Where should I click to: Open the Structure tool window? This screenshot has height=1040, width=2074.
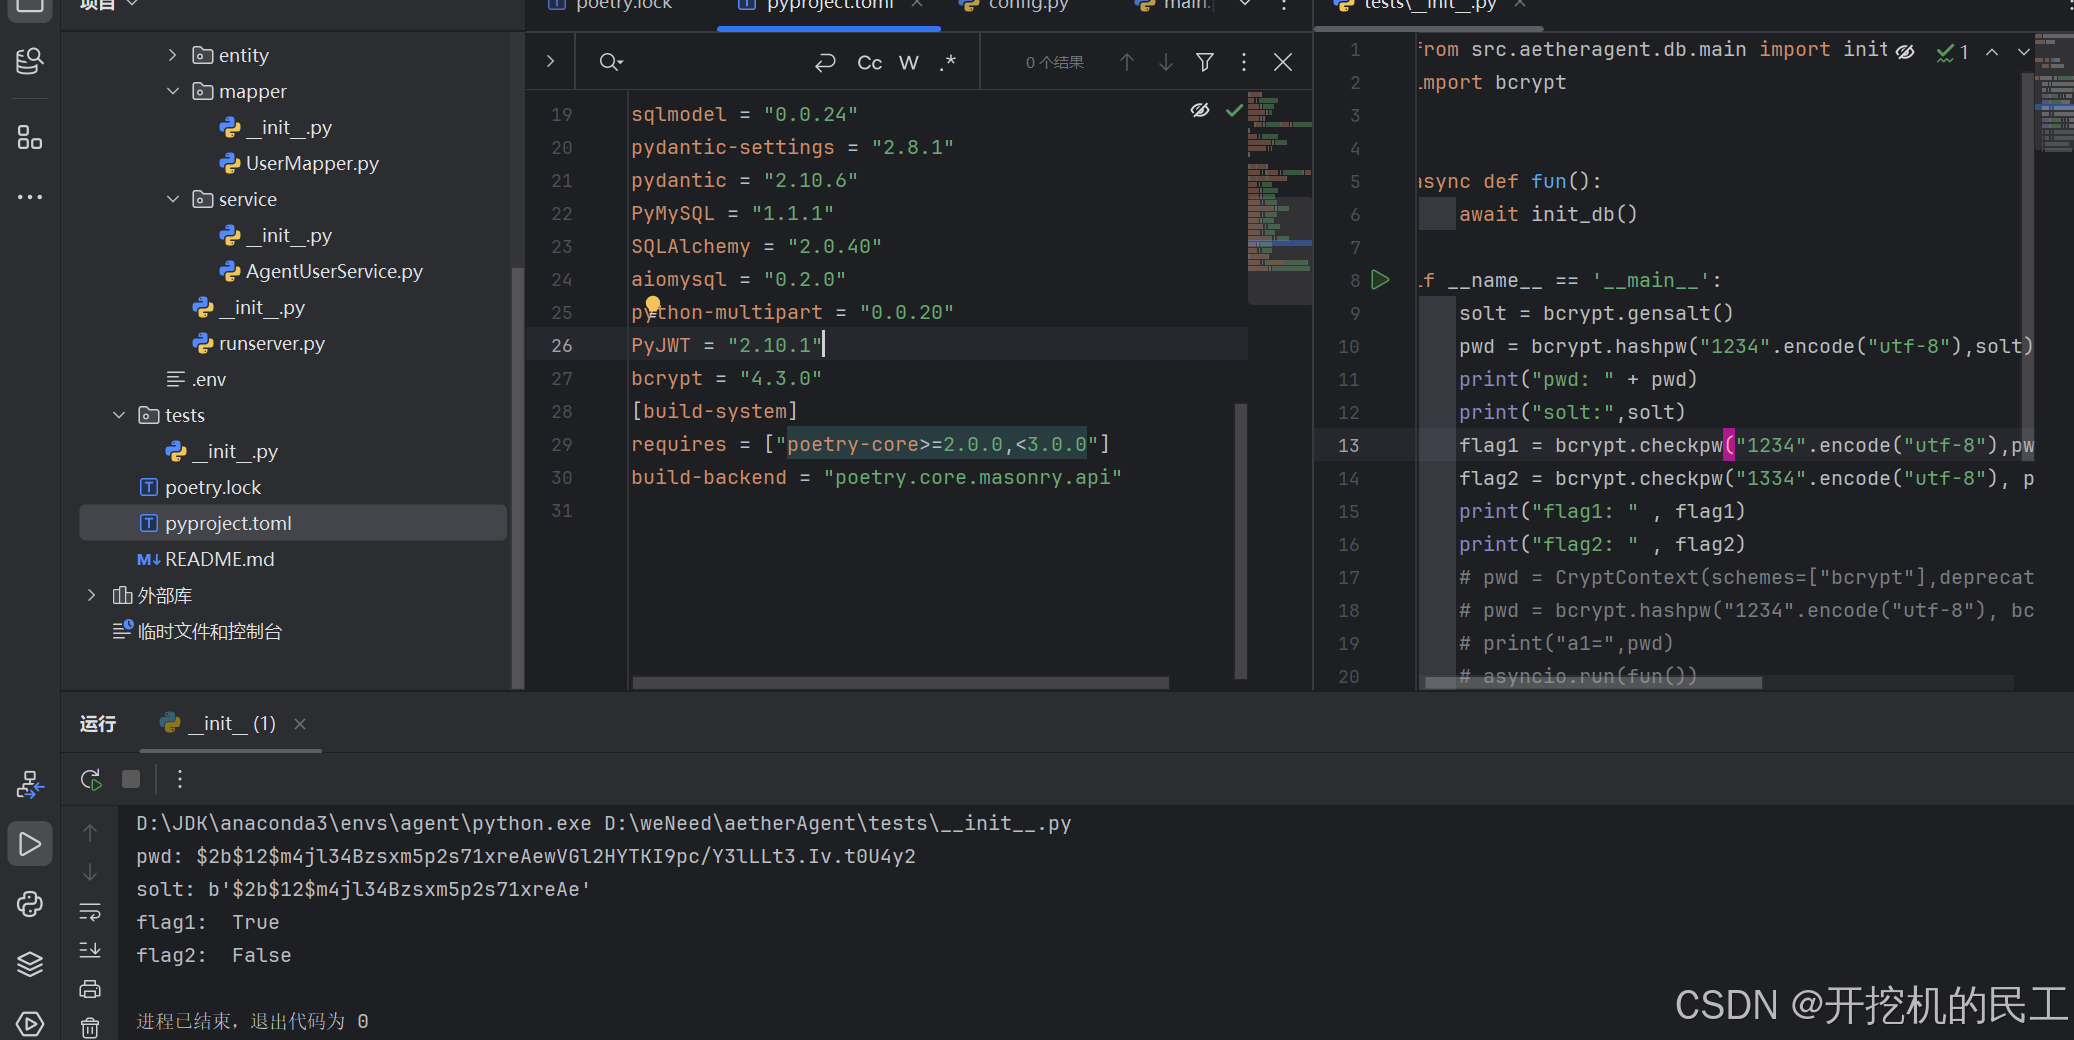pyautogui.click(x=29, y=138)
